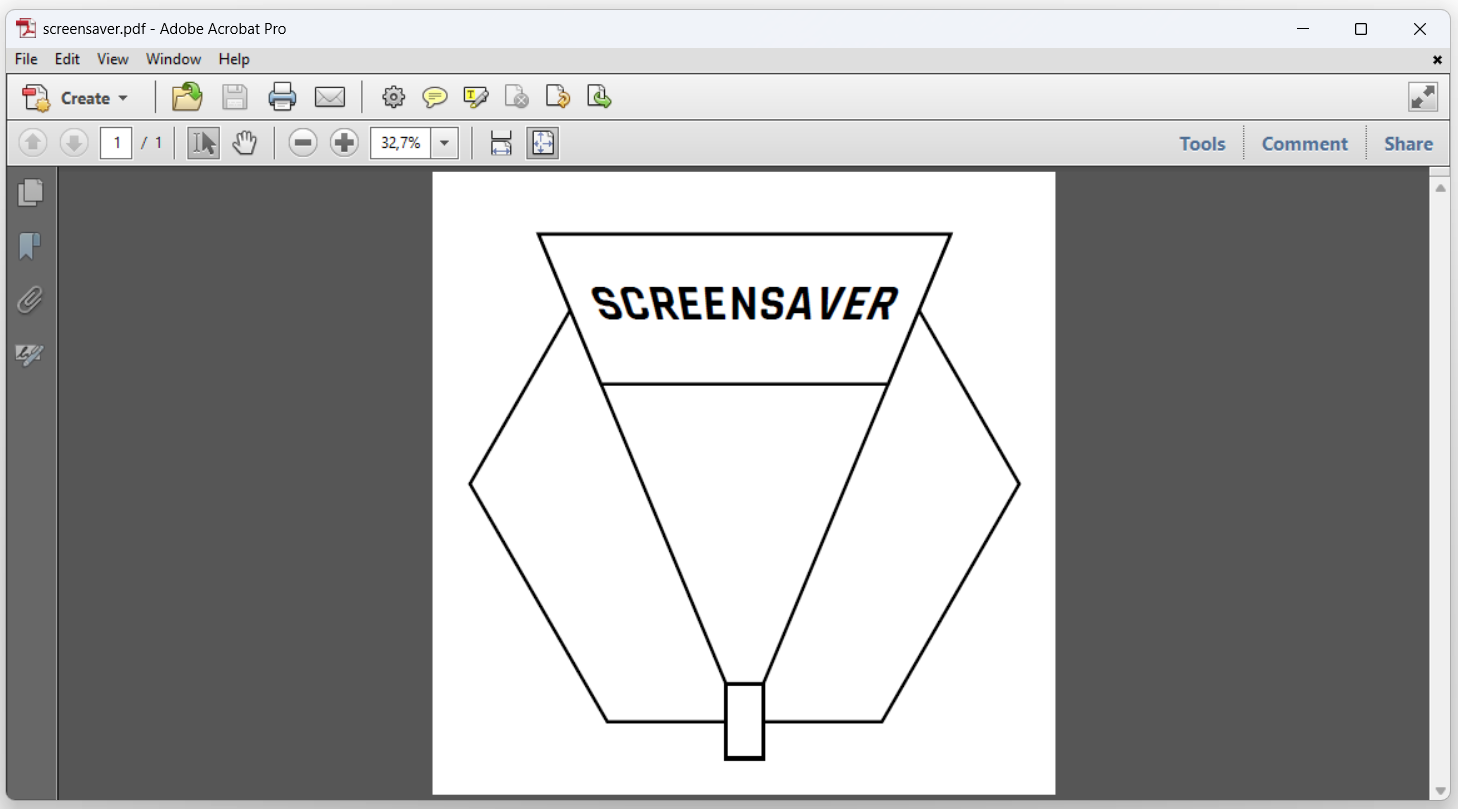Toggle Fit Width page view

click(501, 142)
